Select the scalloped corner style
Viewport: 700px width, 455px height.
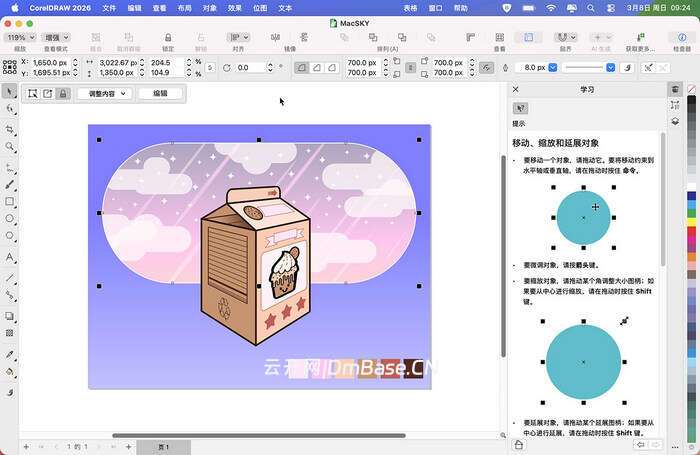tap(317, 67)
